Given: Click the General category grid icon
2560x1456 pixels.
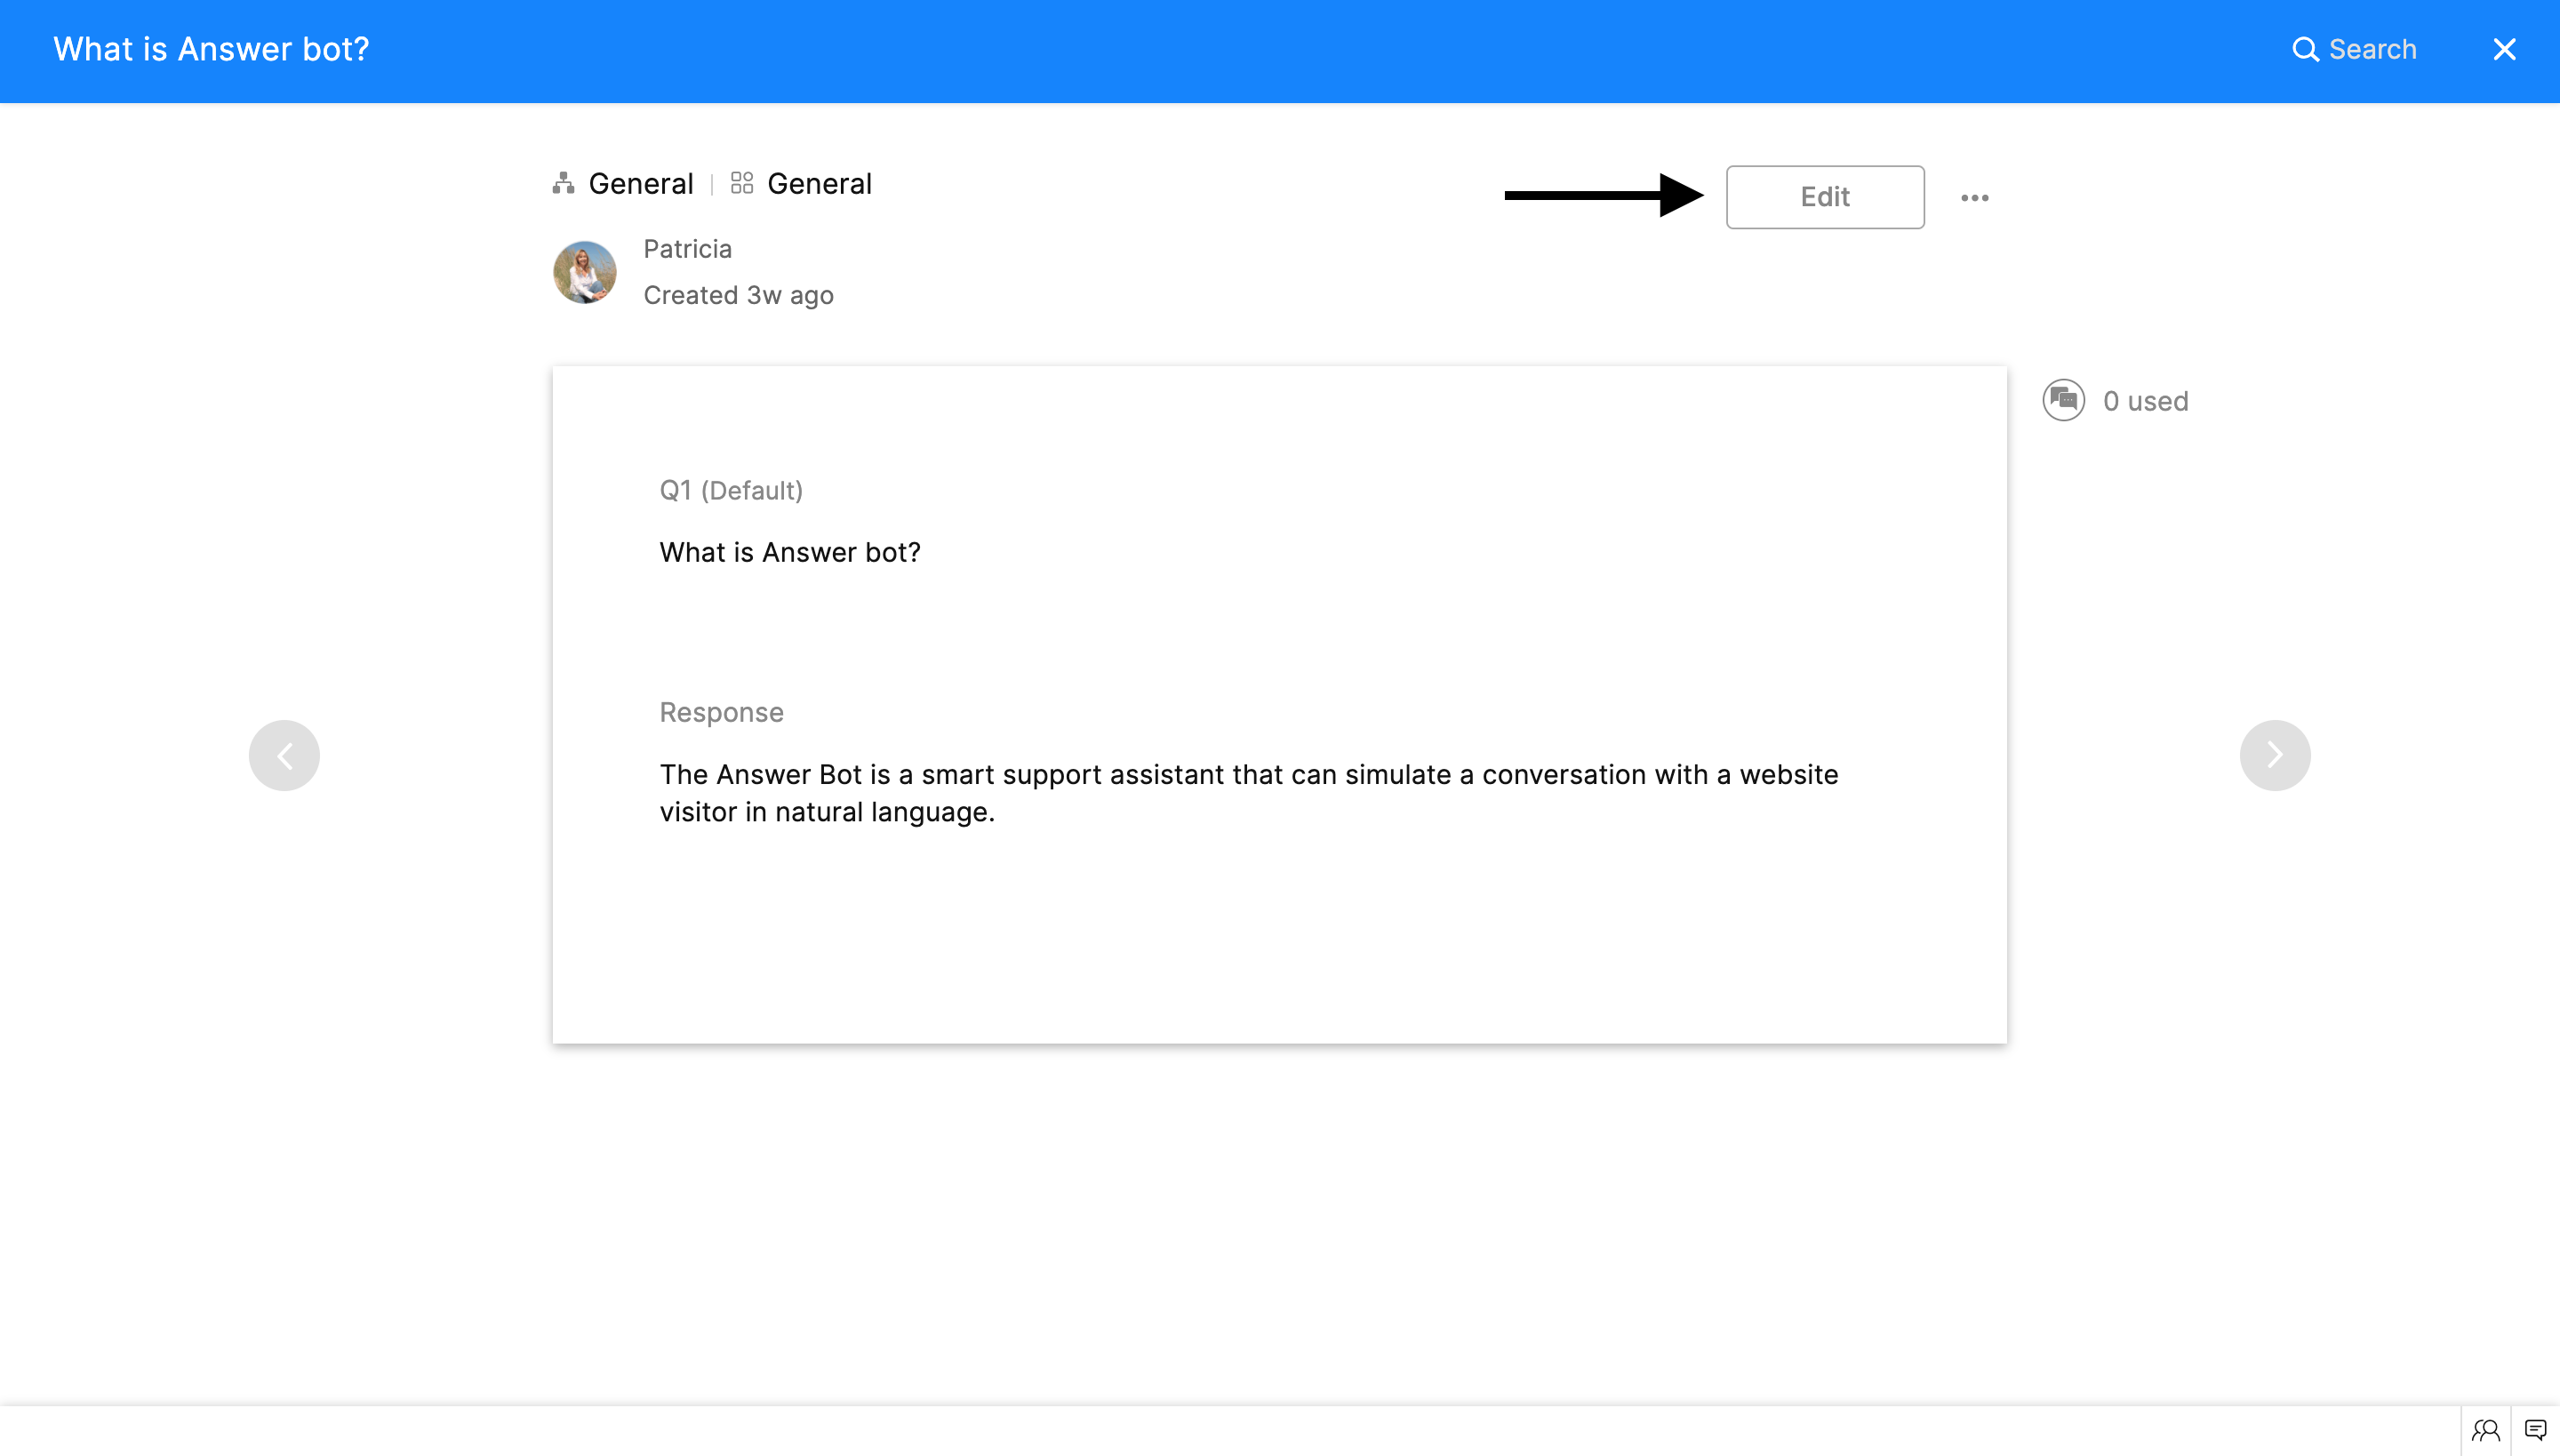Looking at the screenshot, I should pos(742,184).
